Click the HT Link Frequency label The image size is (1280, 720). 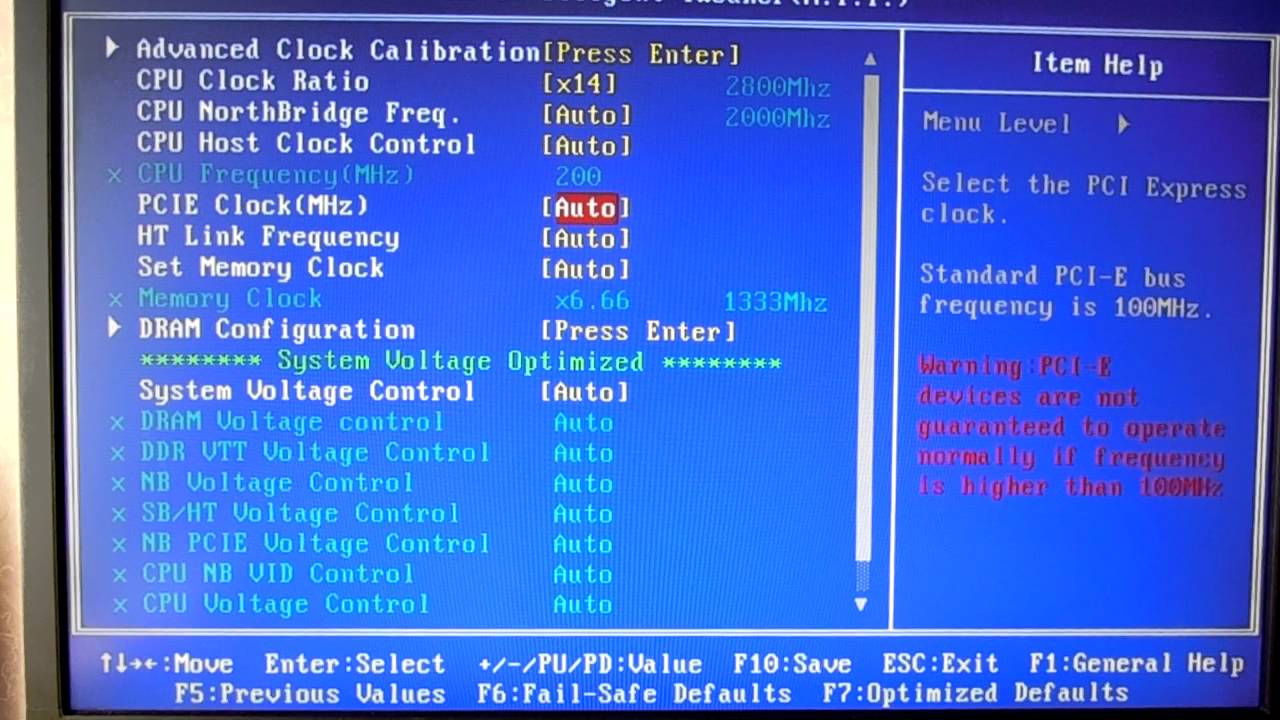pyautogui.click(x=268, y=237)
